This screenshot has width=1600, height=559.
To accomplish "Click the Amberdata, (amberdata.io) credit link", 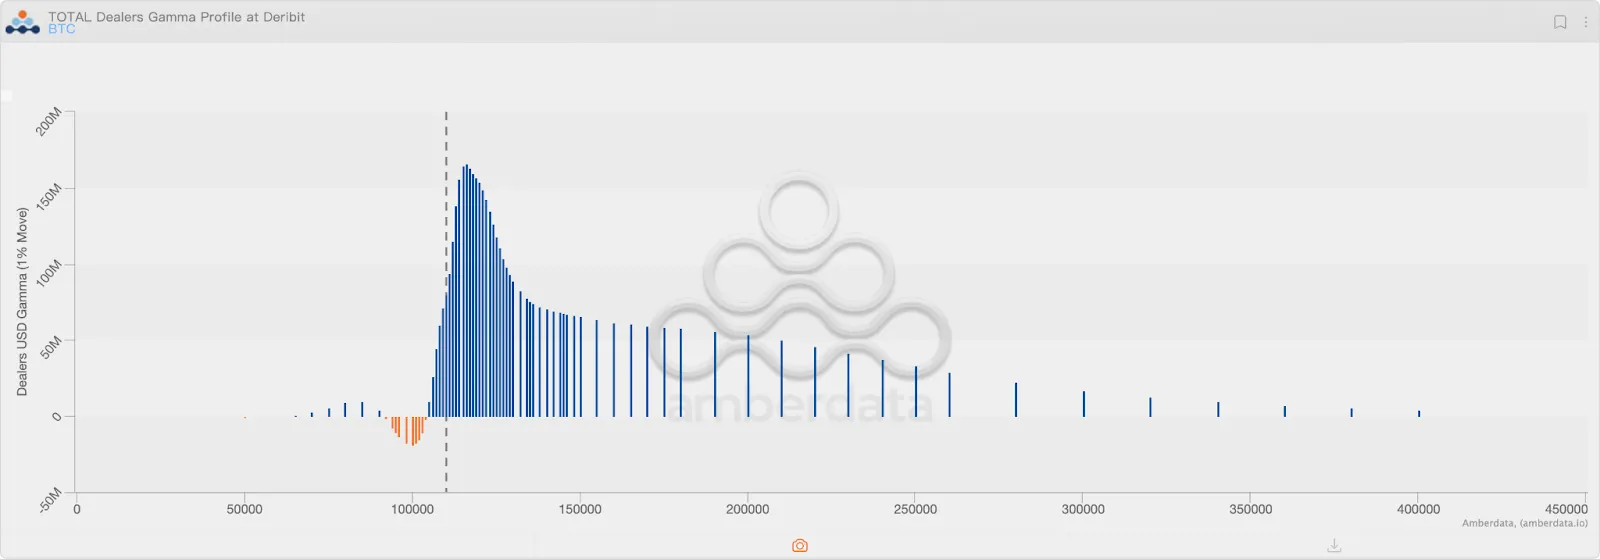I will (x=1524, y=523).
